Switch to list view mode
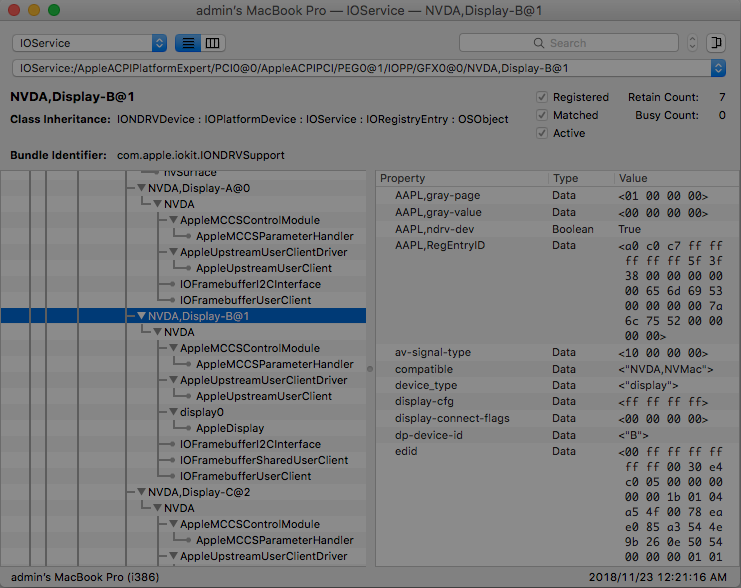 click(188, 43)
